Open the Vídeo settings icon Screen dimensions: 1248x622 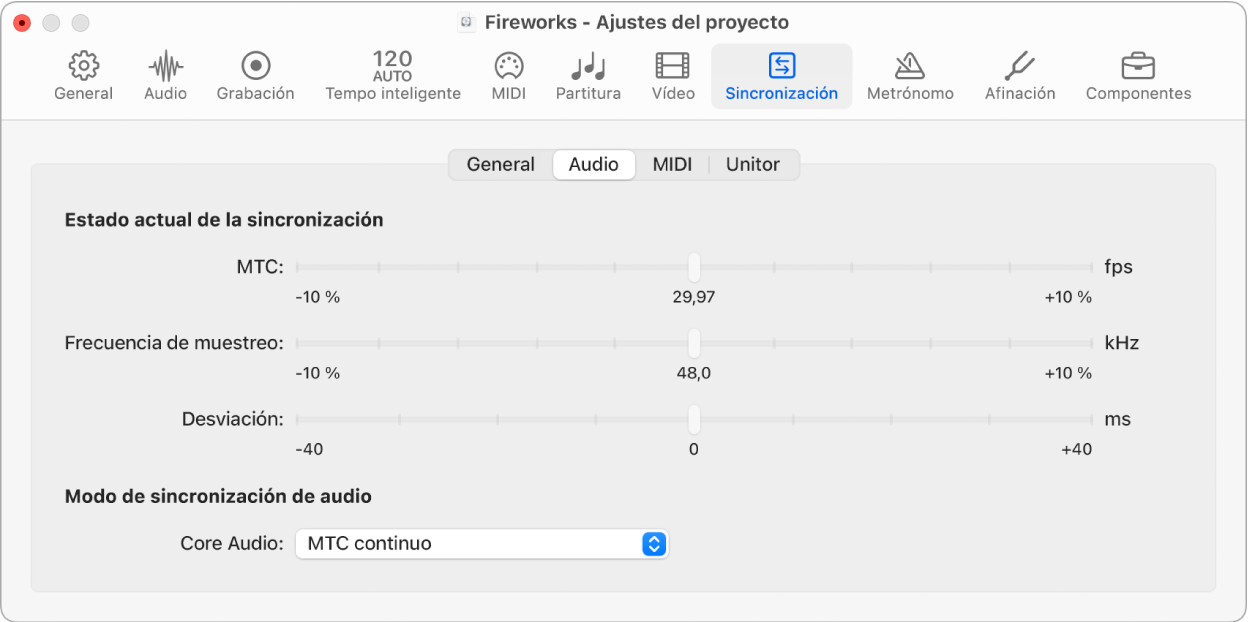point(672,76)
